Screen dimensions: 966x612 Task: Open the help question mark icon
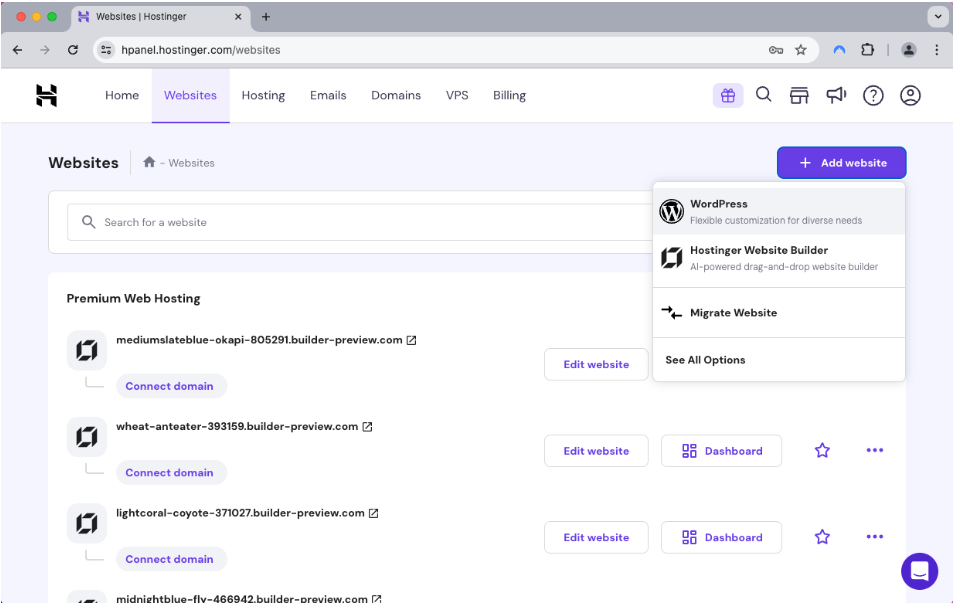click(x=873, y=96)
